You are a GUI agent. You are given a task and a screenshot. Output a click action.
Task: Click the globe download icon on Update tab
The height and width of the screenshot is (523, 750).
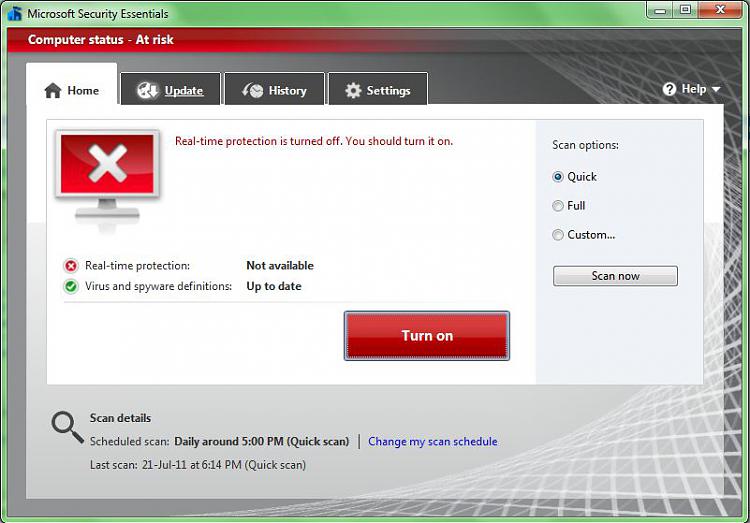(148, 90)
